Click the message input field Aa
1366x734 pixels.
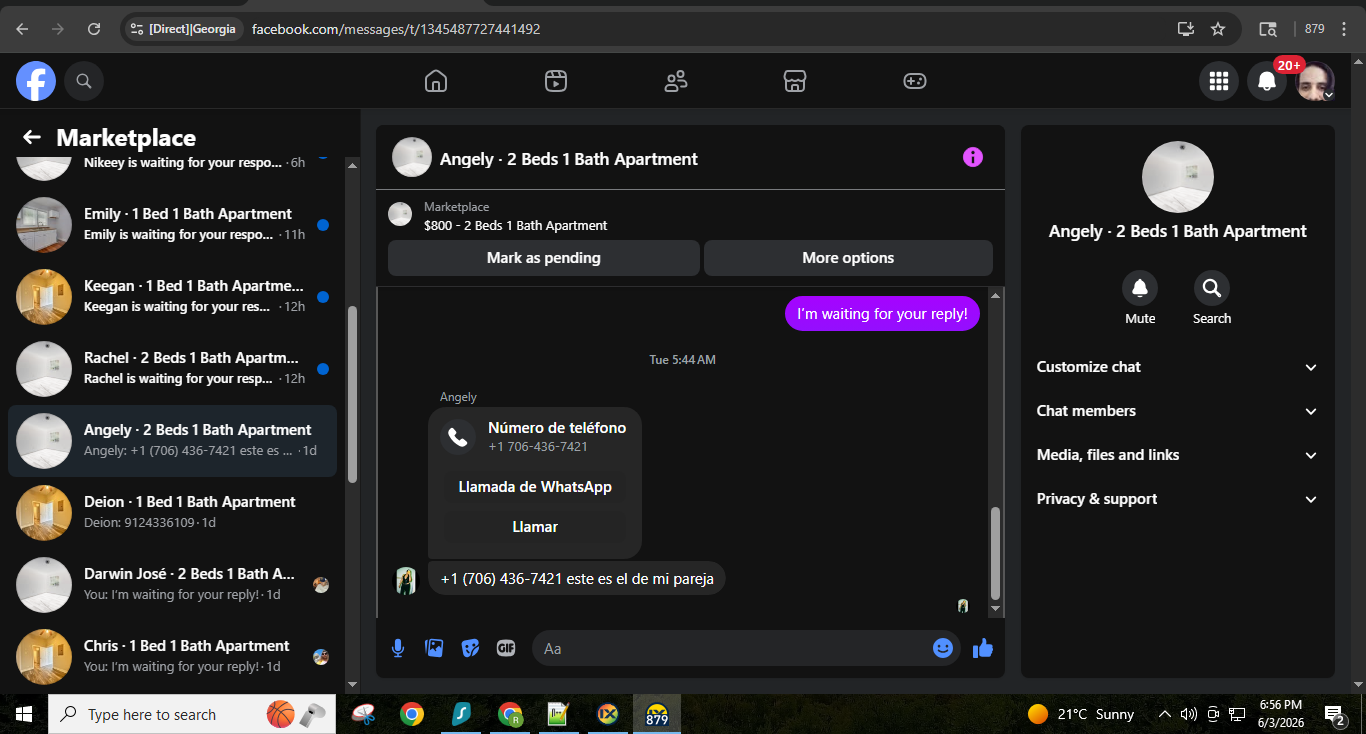[x=745, y=648]
